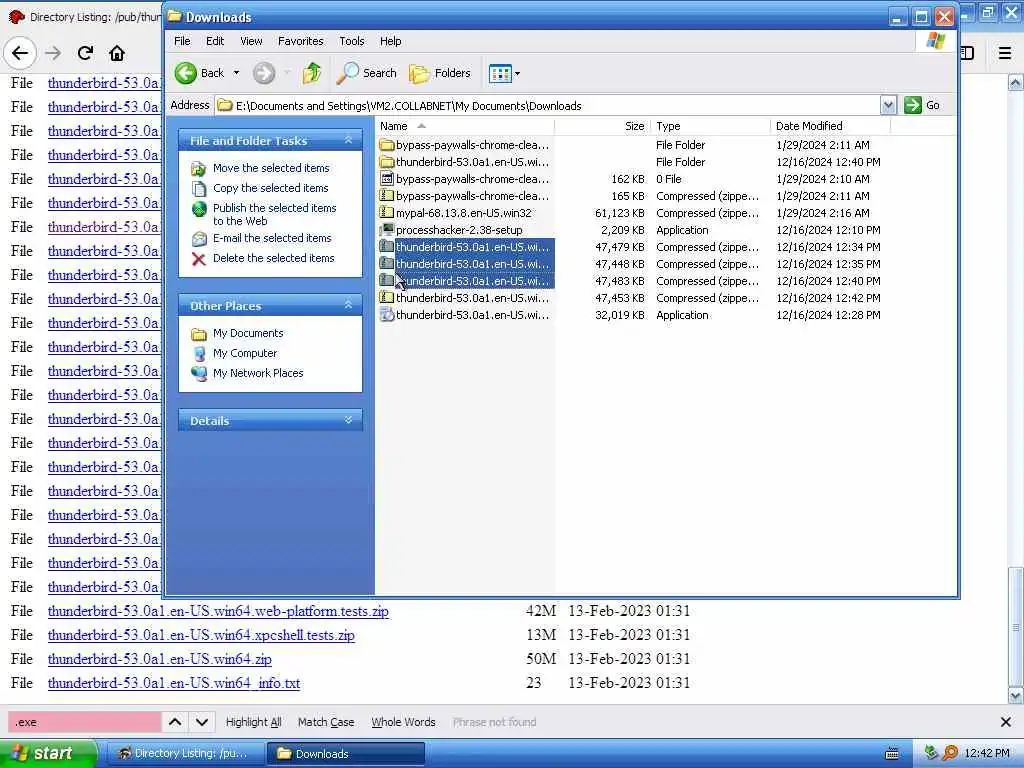
Task: Expand the Details panel
Action: click(x=348, y=420)
